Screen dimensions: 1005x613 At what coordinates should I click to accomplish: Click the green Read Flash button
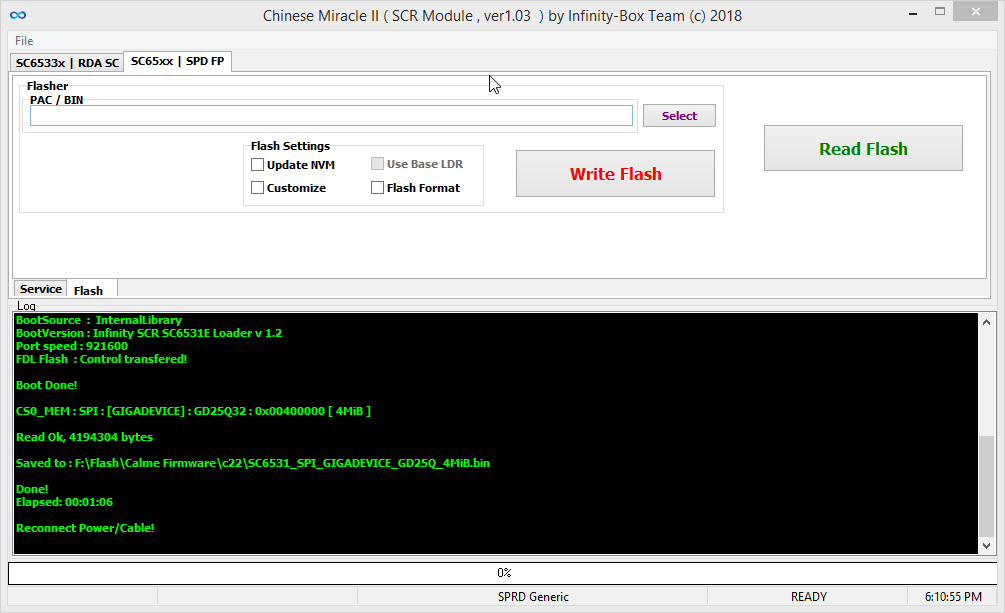(x=863, y=149)
